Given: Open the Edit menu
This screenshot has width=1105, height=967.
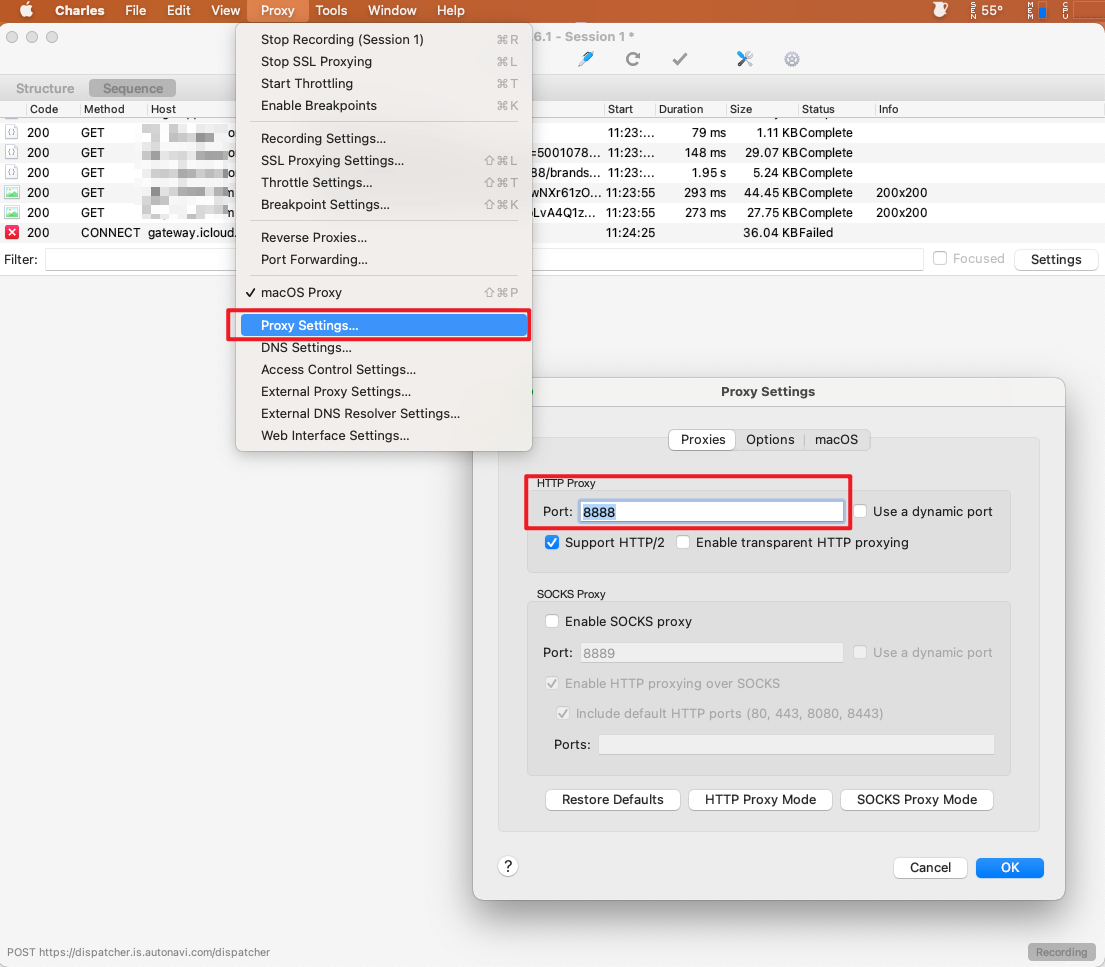Looking at the screenshot, I should pos(179,11).
